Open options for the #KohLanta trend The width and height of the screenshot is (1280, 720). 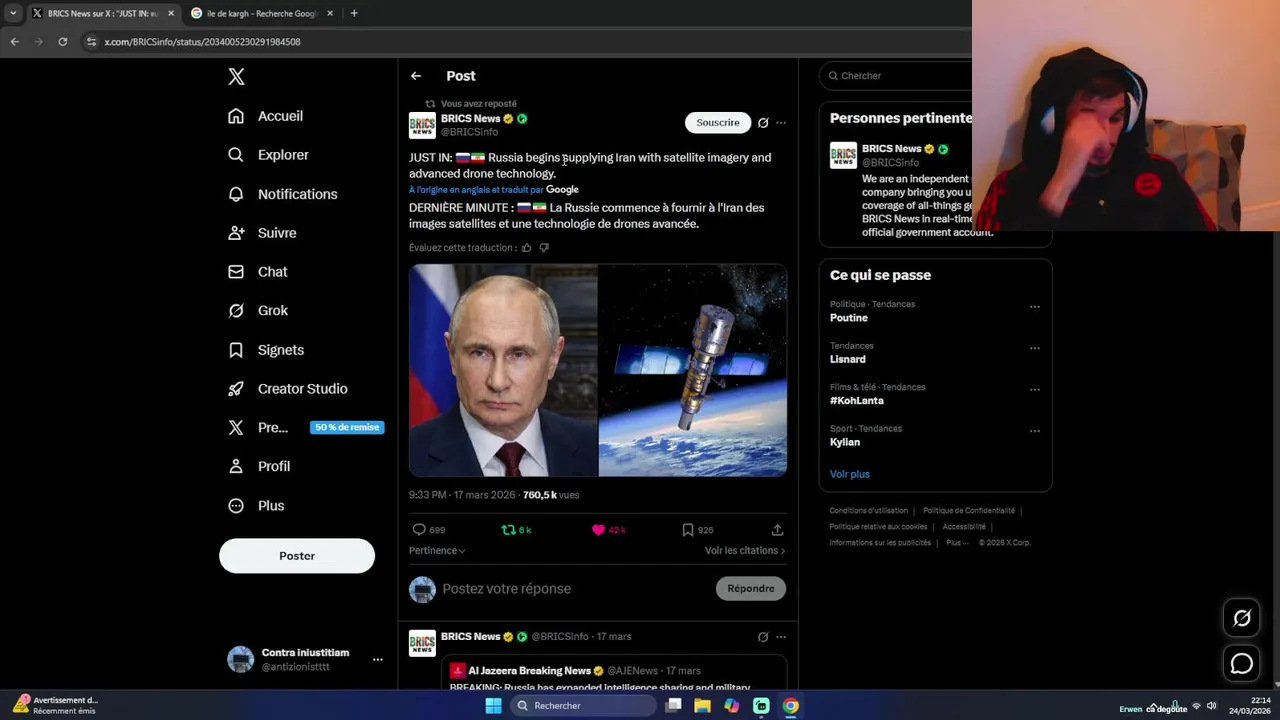coord(1035,390)
